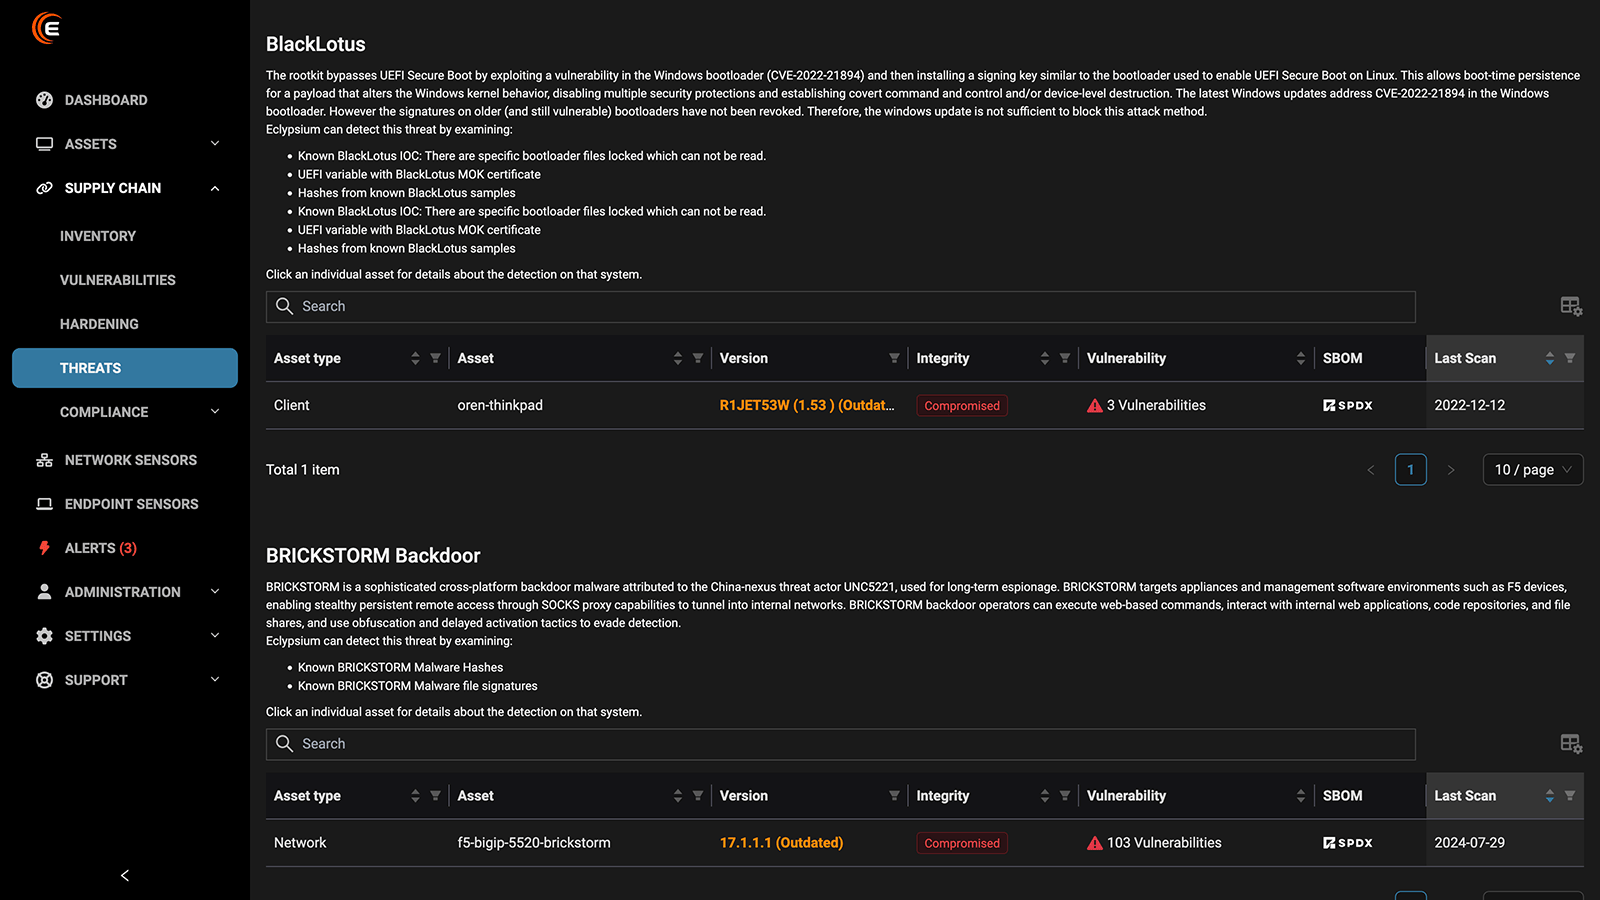Open oren-thinkpad asset details
Image resolution: width=1600 pixels, height=900 pixels.
coord(500,405)
